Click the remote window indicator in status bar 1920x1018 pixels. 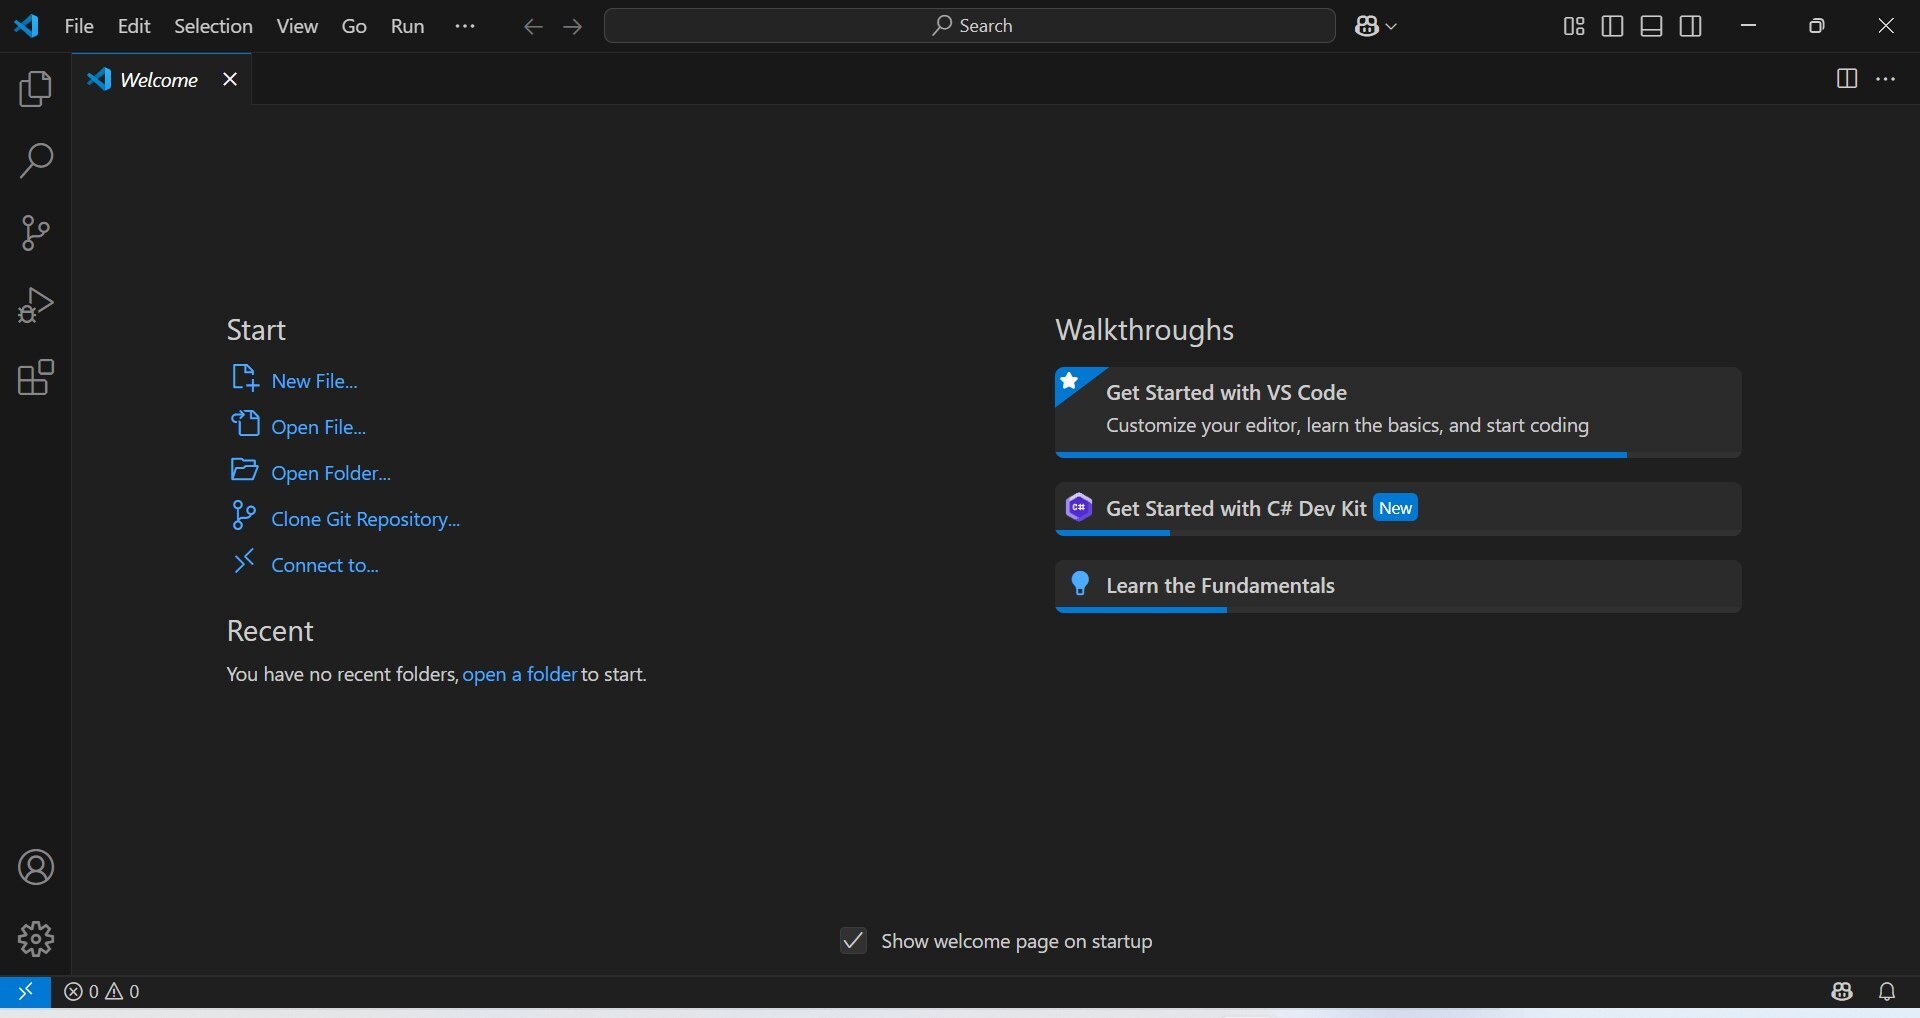pyautogui.click(x=25, y=992)
